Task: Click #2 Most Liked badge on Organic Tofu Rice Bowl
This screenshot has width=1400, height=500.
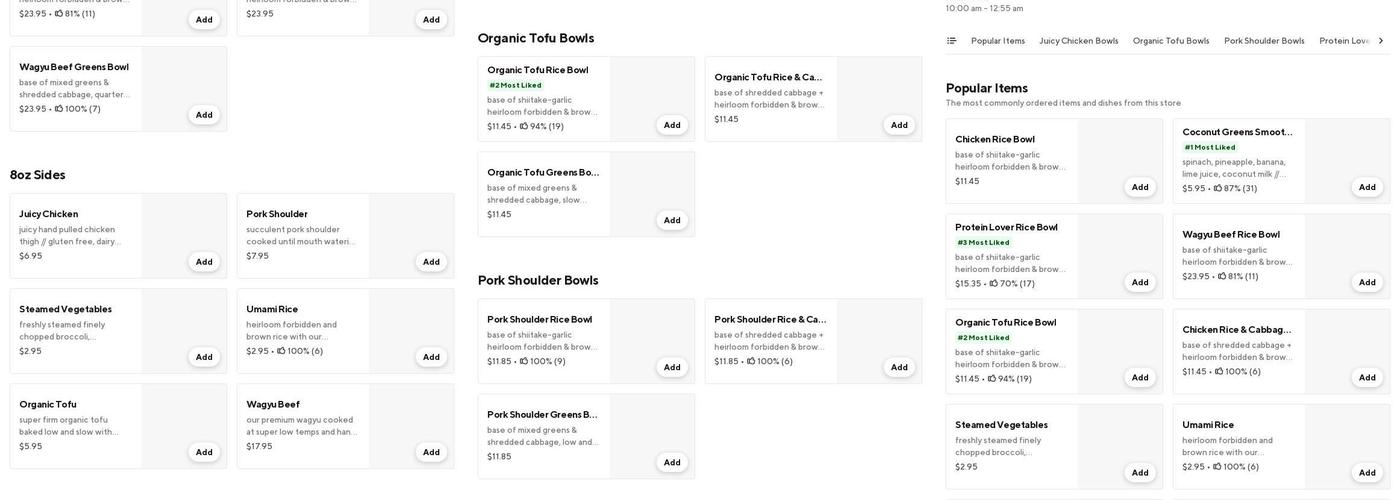Action: tap(516, 85)
